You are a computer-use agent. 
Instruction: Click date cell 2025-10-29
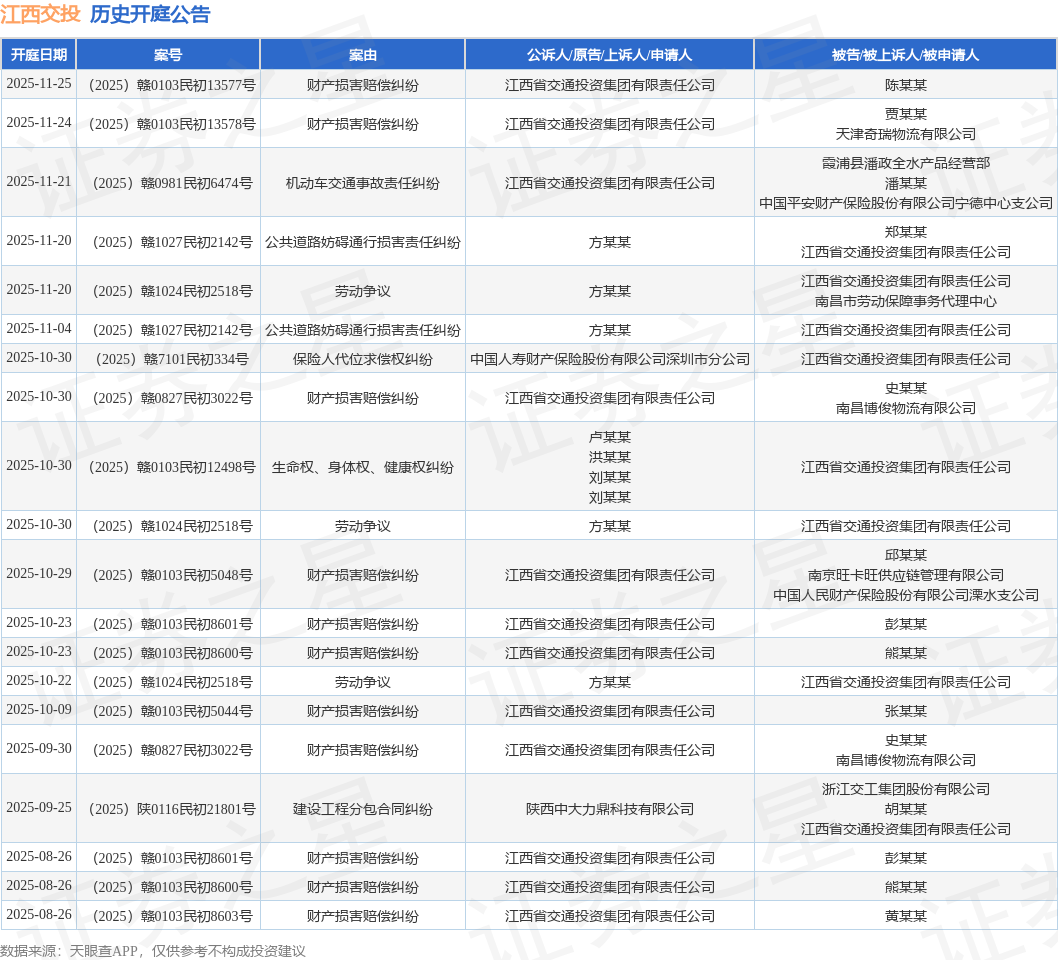coord(38,573)
